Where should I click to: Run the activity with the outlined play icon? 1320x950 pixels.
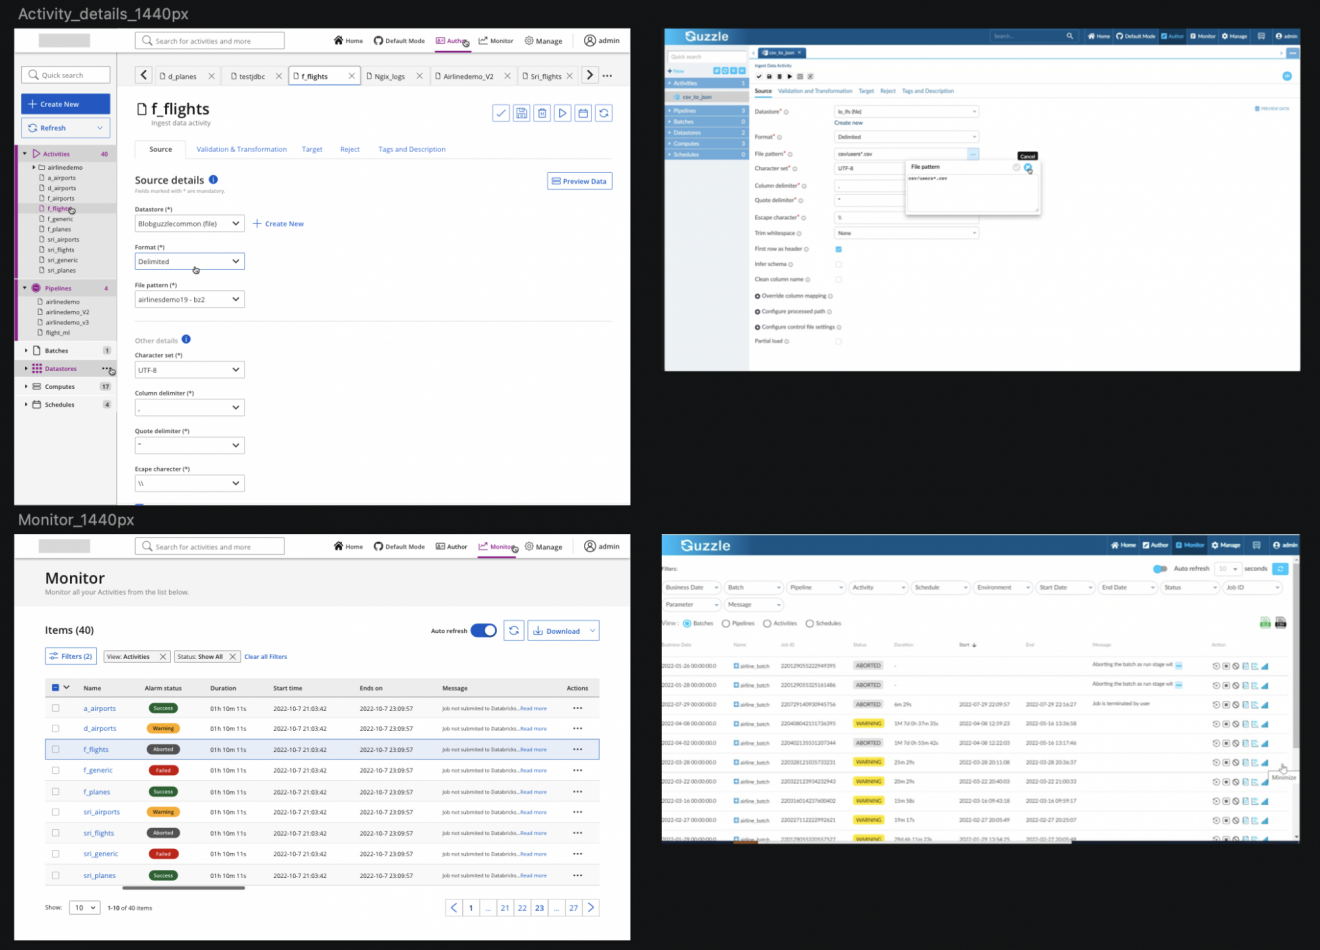click(563, 113)
